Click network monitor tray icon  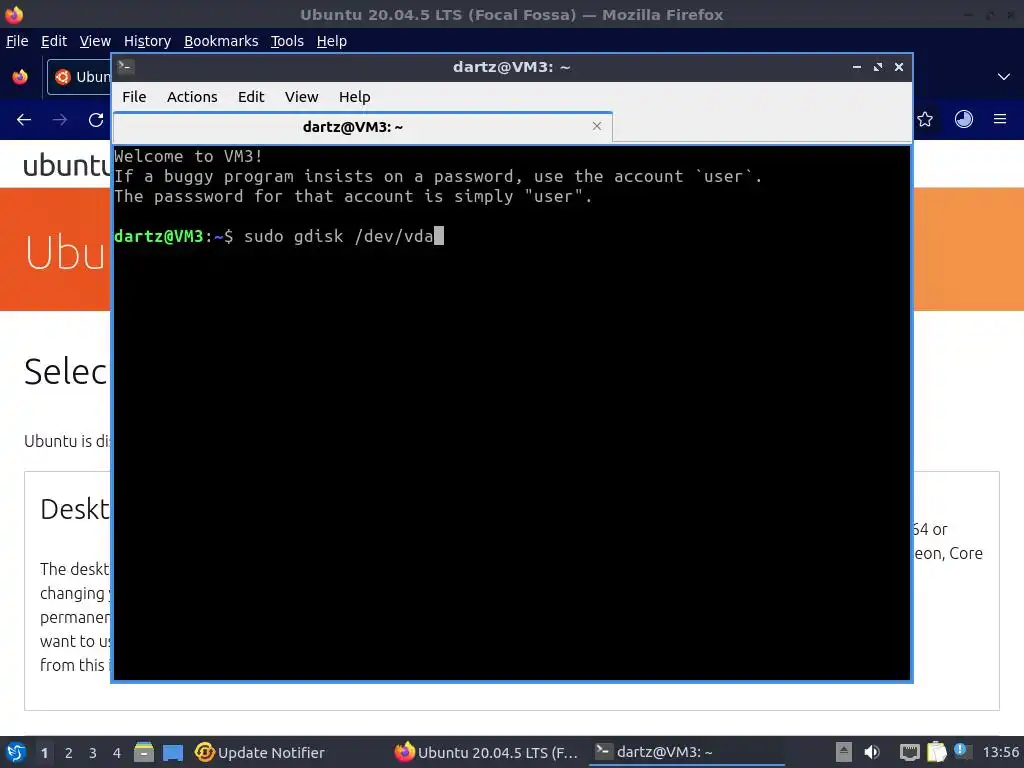[x=909, y=753]
